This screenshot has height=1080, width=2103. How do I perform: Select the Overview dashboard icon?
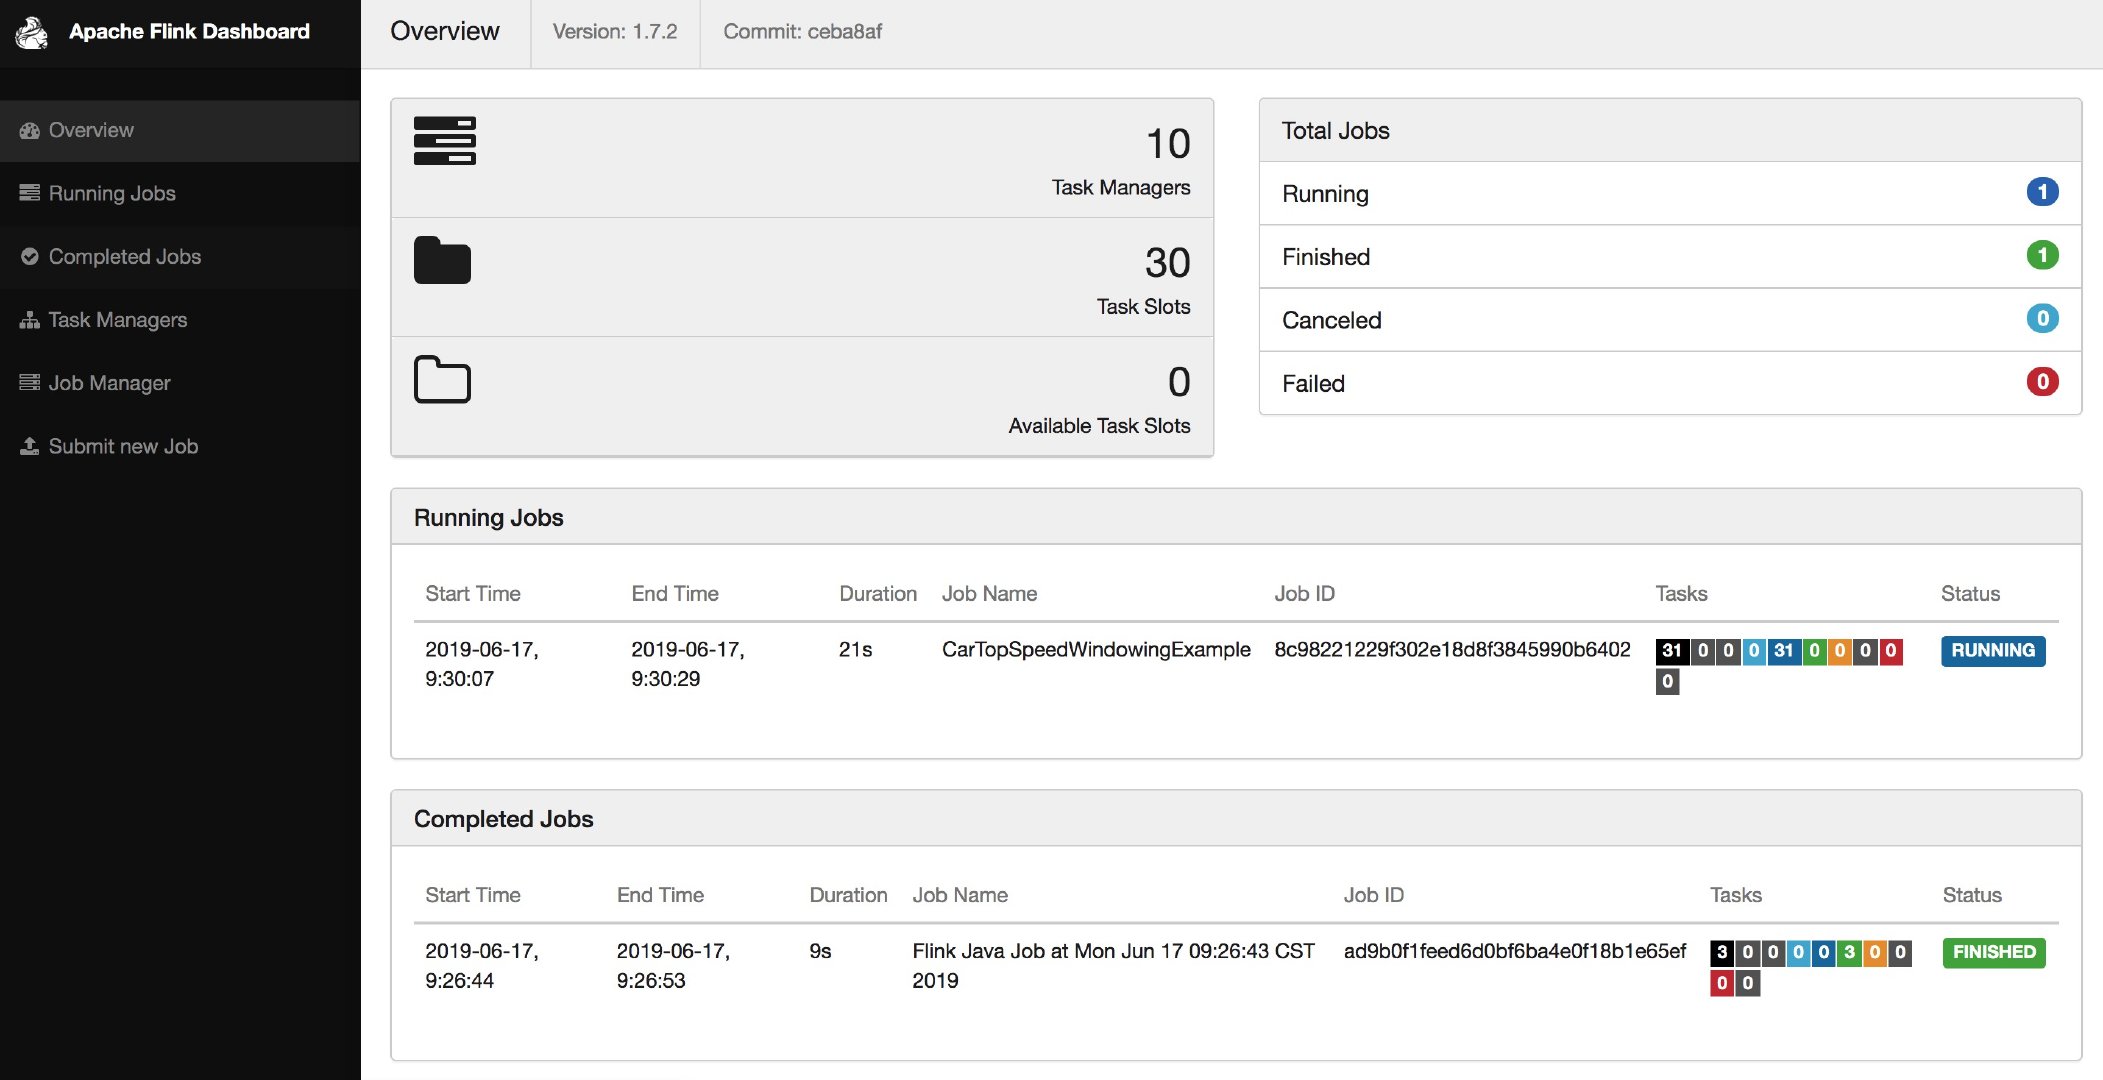point(28,130)
